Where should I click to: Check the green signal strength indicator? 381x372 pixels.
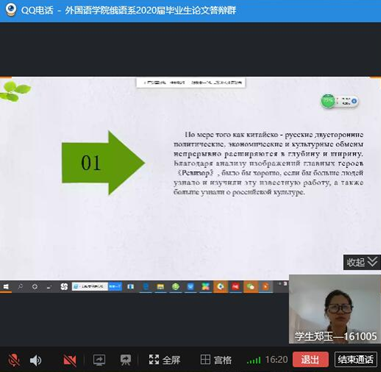(x=254, y=360)
